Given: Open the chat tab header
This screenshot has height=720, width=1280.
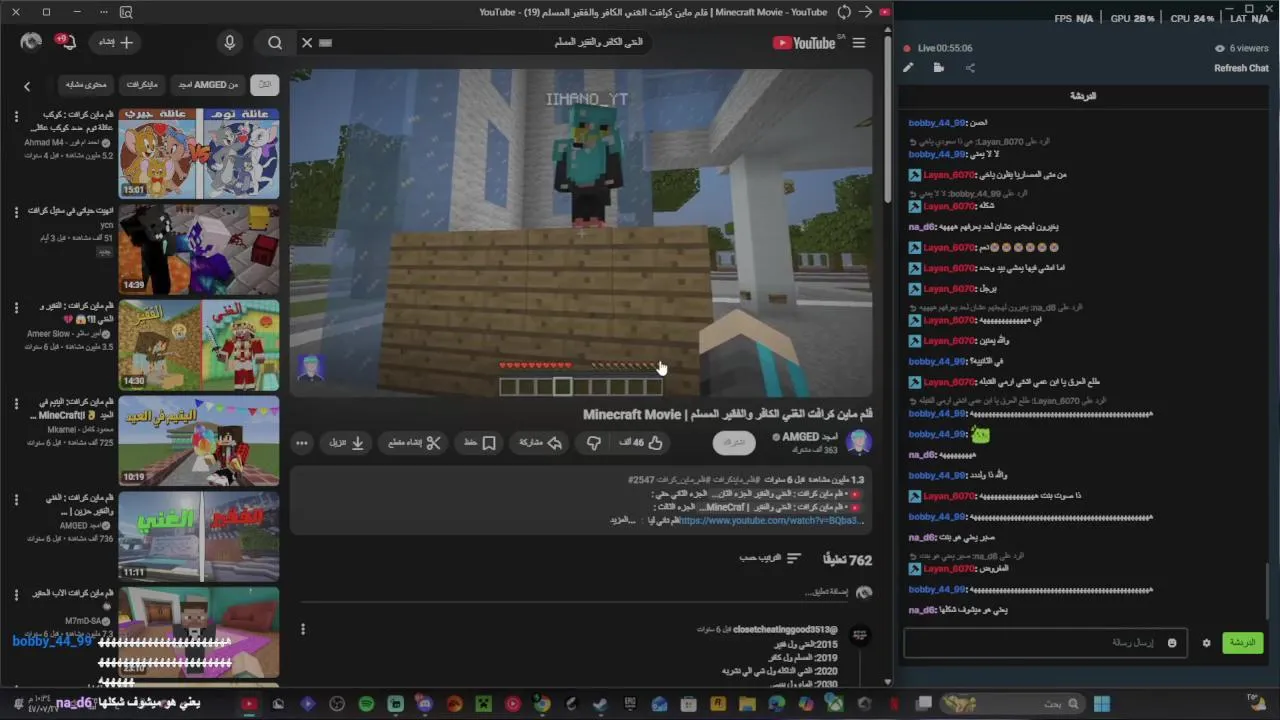Looking at the screenshot, I should point(1083,96).
